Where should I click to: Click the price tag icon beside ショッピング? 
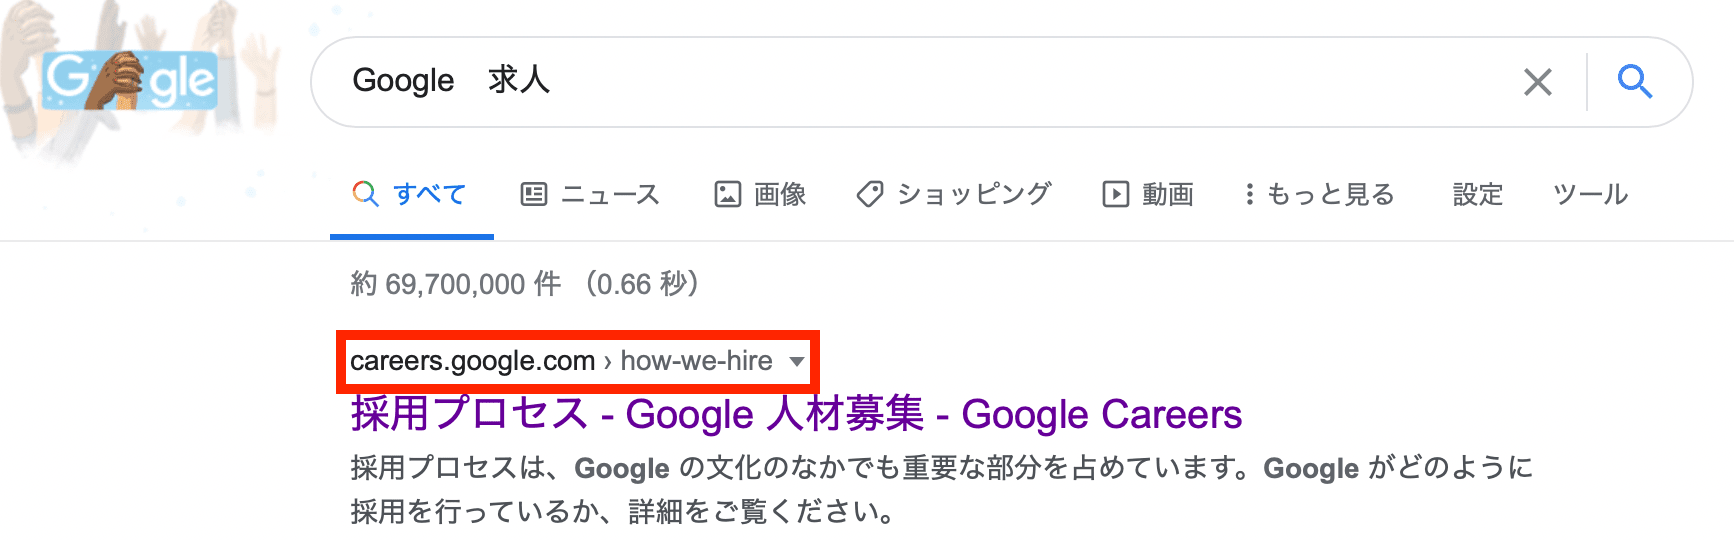(870, 194)
